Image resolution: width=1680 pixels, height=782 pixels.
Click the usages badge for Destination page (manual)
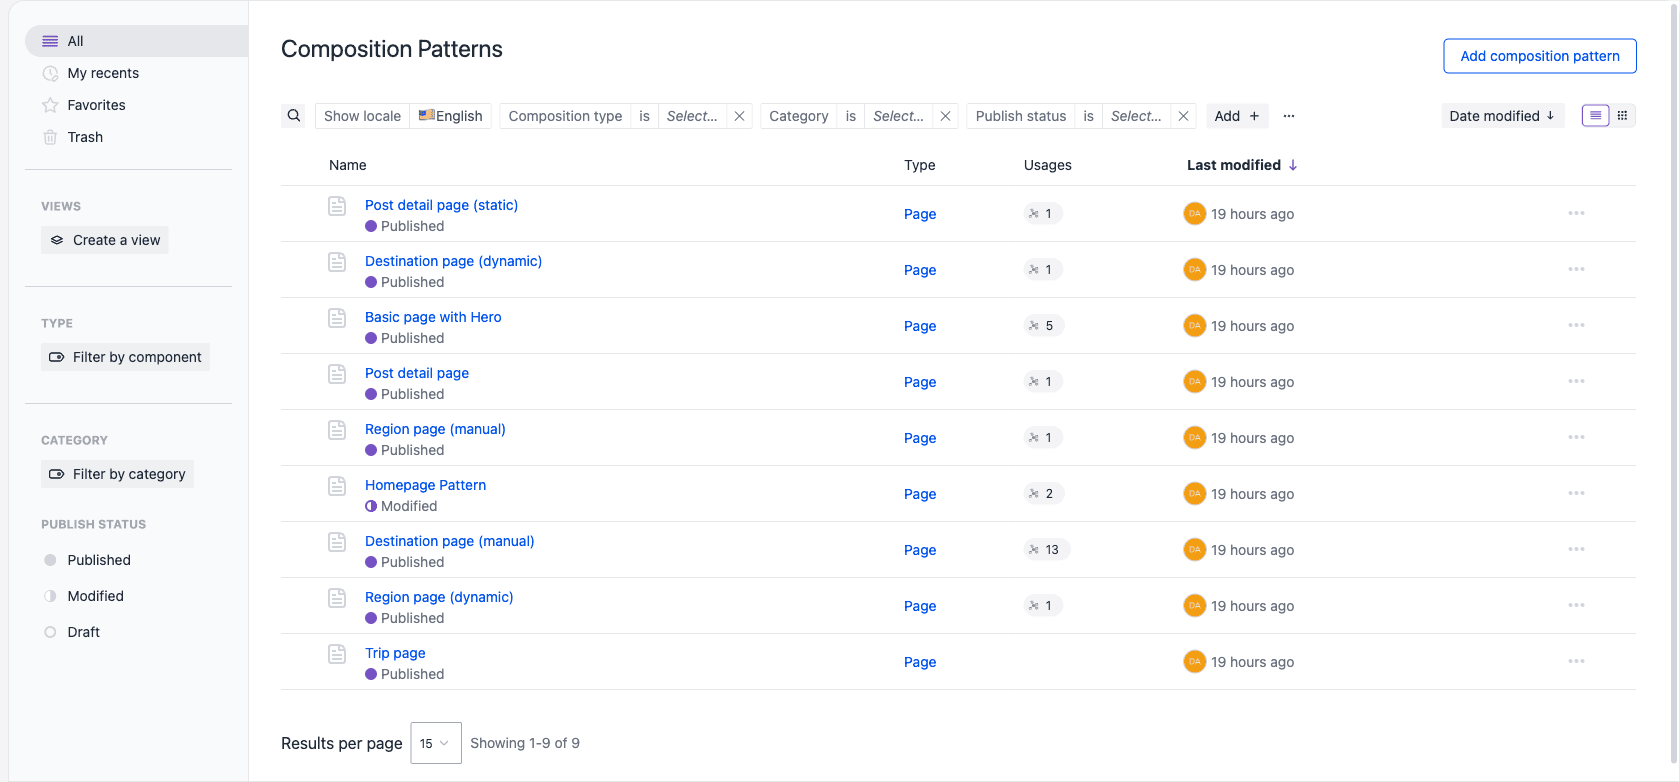click(x=1046, y=549)
